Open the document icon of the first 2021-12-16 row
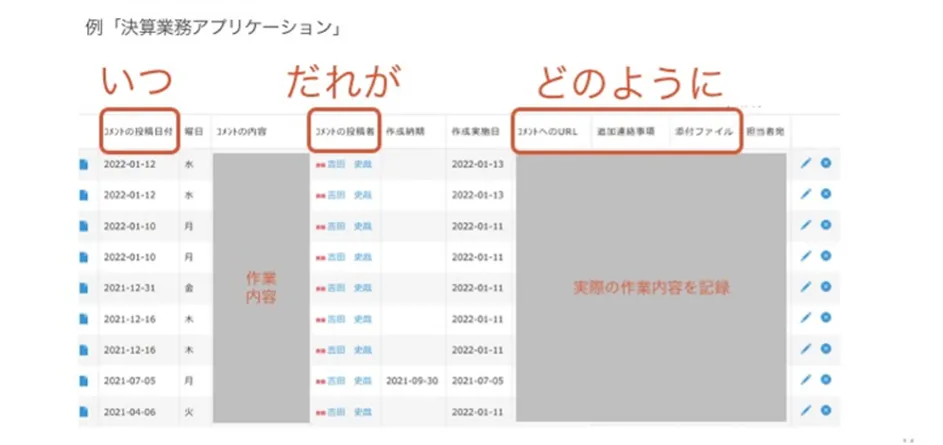This screenshot has height=445, width=943. (84, 319)
